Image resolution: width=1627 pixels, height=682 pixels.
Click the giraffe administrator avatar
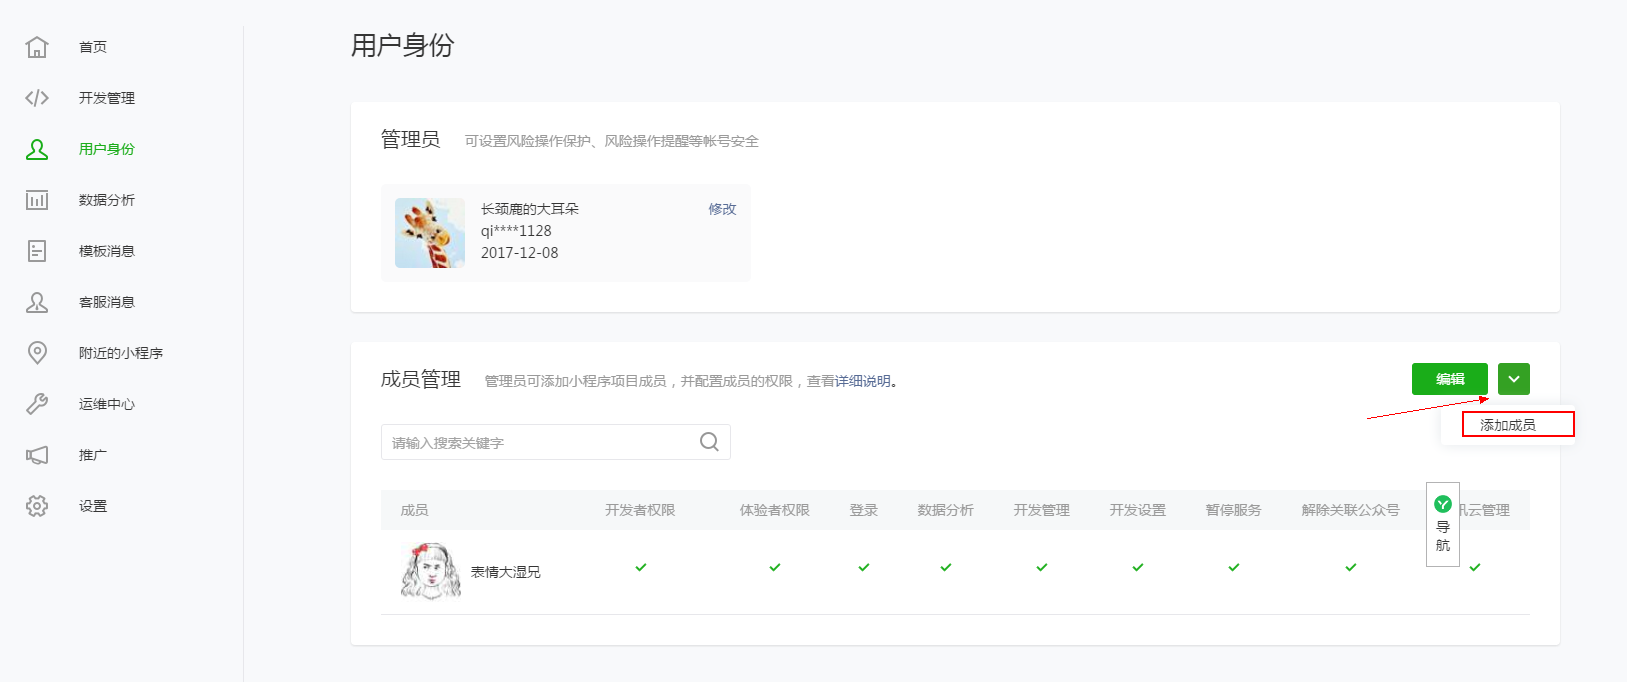pos(430,233)
